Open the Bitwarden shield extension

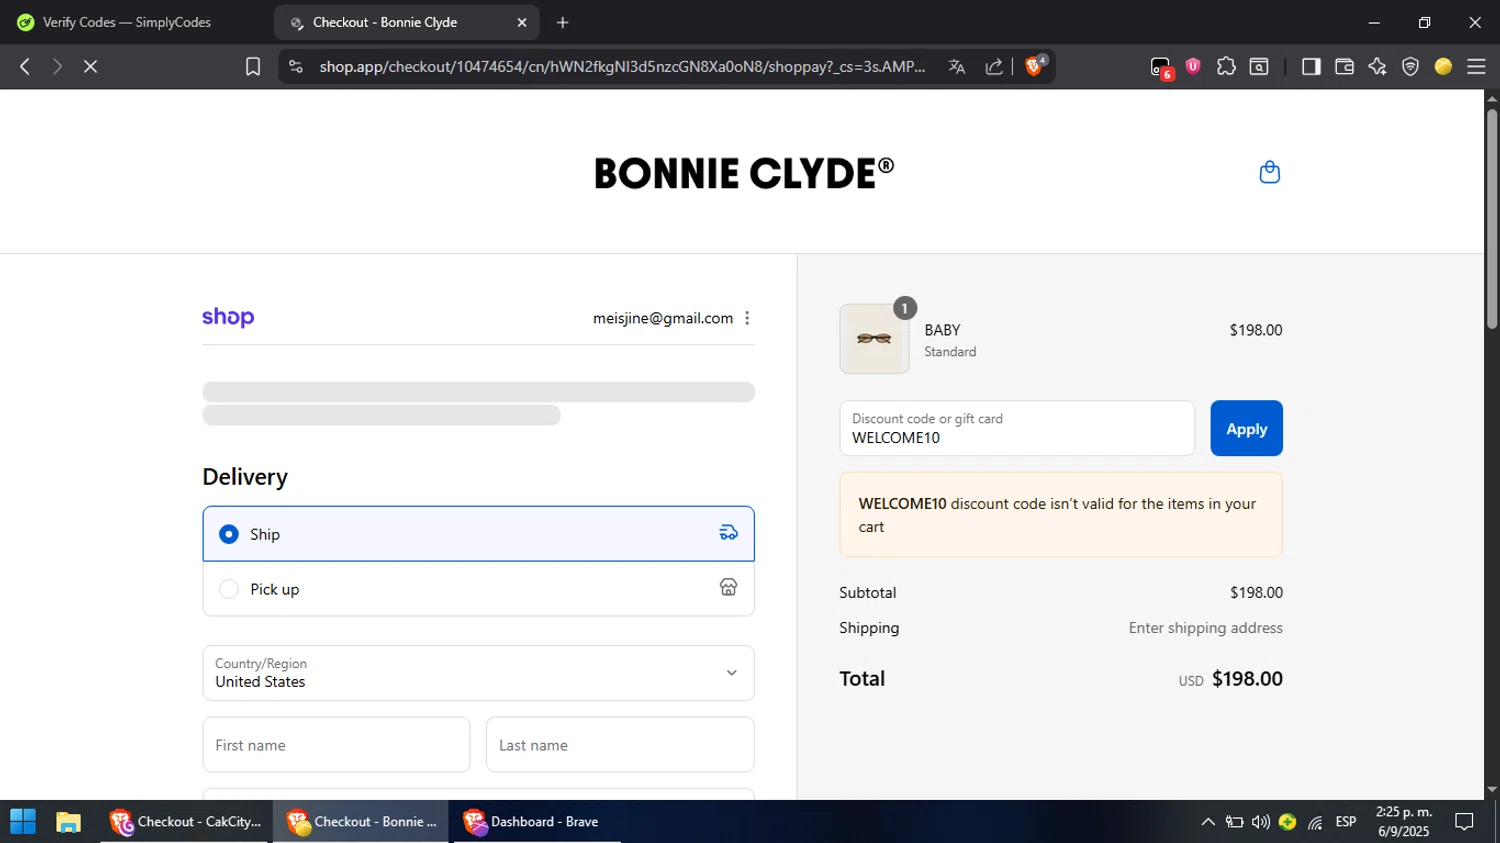click(1193, 66)
